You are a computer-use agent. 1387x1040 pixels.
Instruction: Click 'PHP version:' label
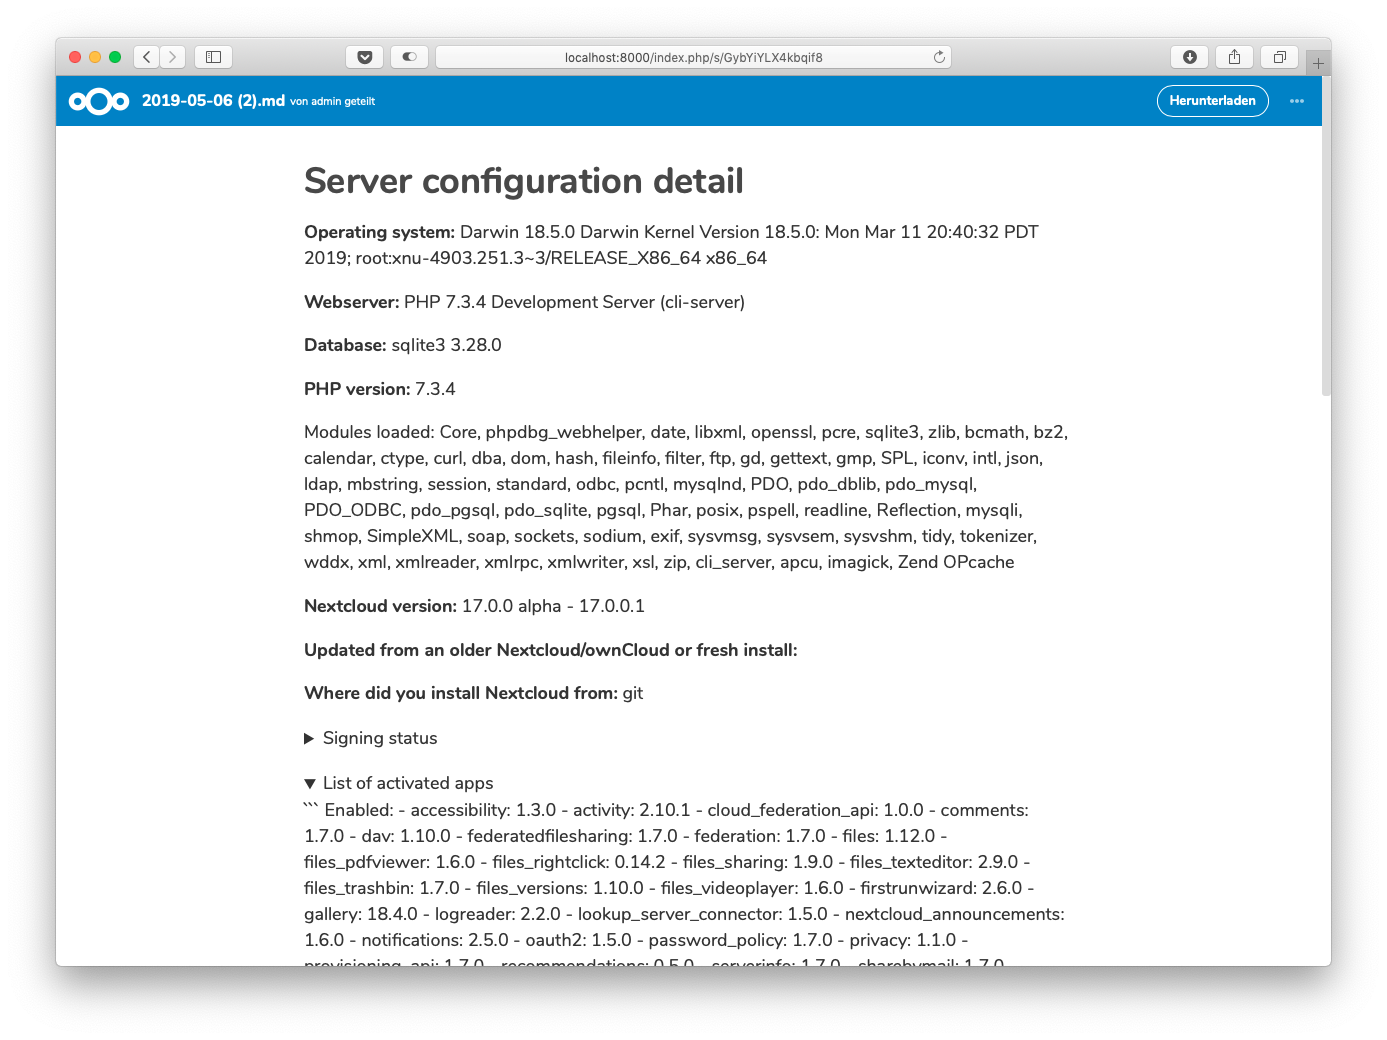coord(357,389)
